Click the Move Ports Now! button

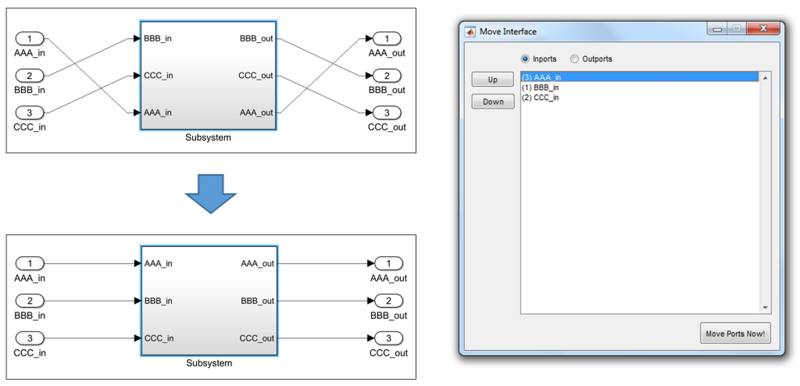point(735,334)
